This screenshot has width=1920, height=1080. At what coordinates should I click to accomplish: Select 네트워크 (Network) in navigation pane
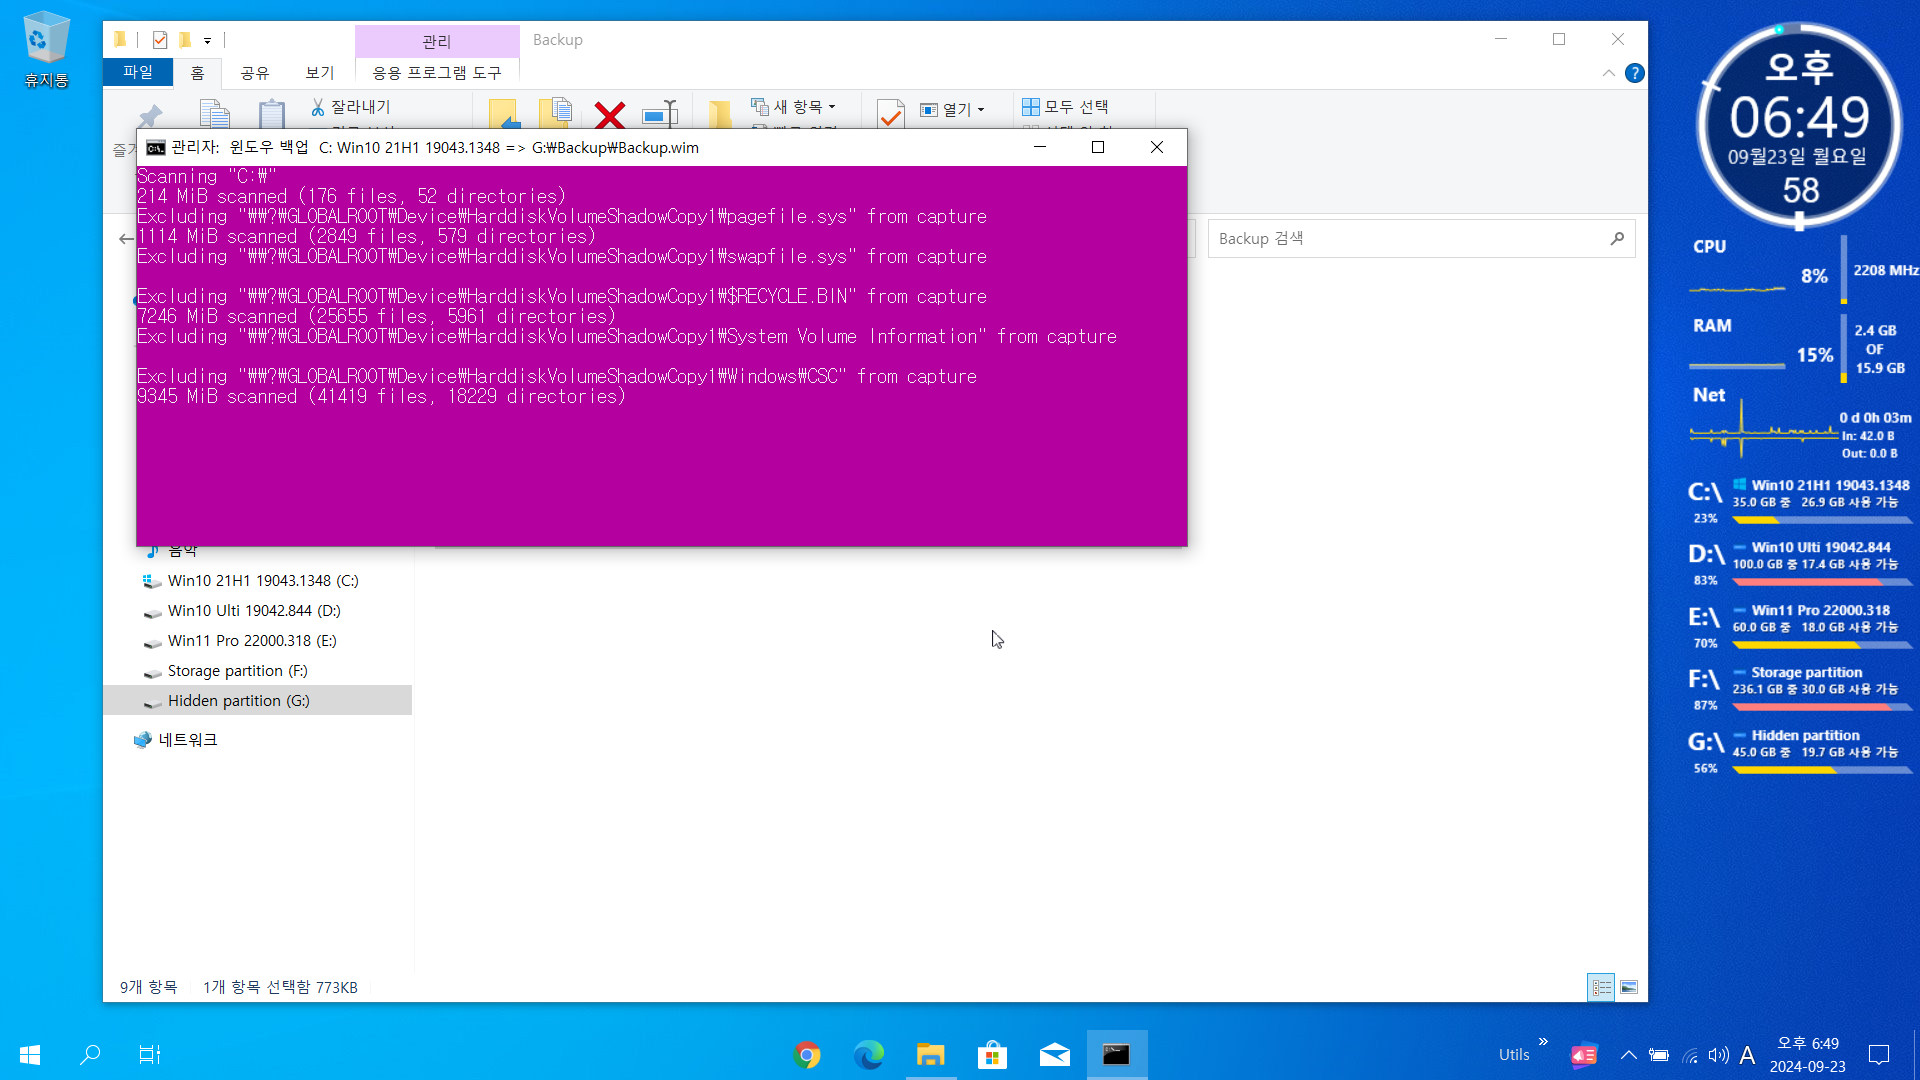[187, 740]
